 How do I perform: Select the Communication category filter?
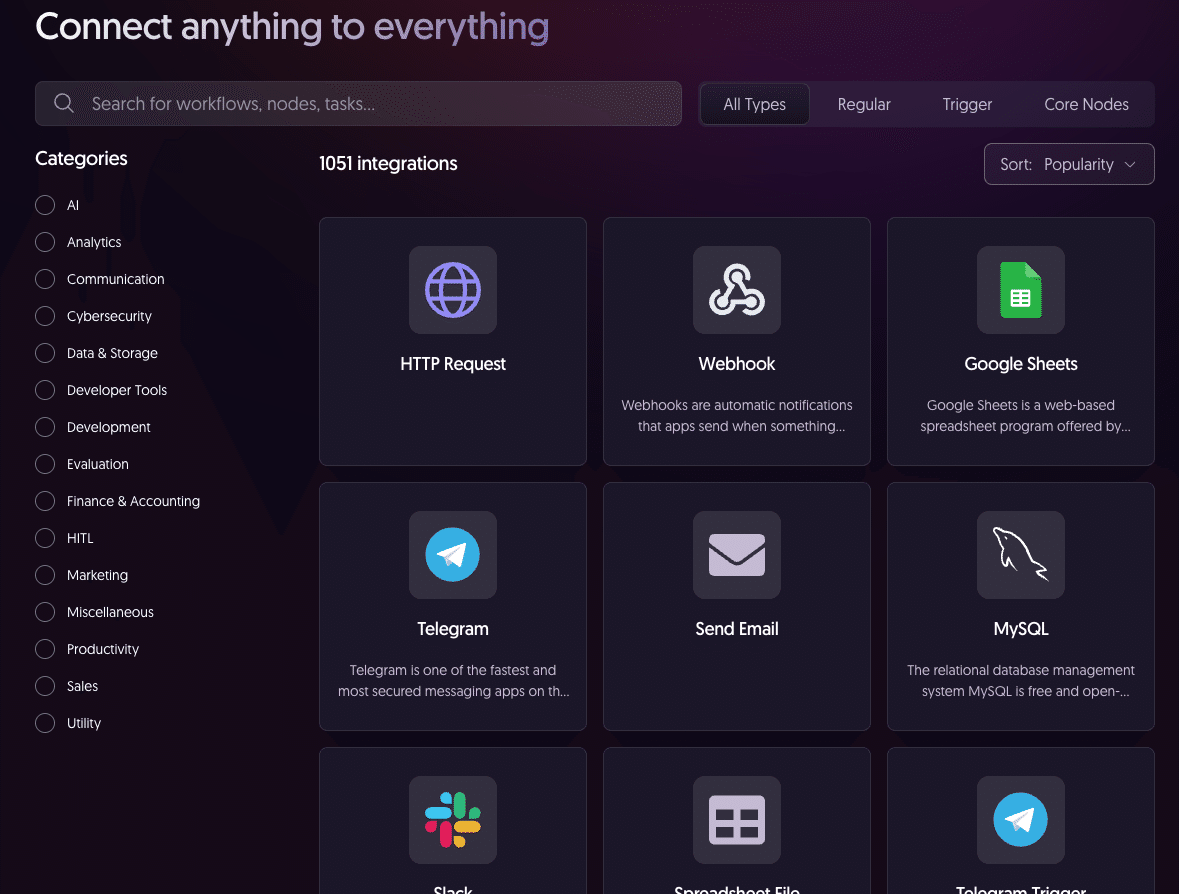coord(45,279)
